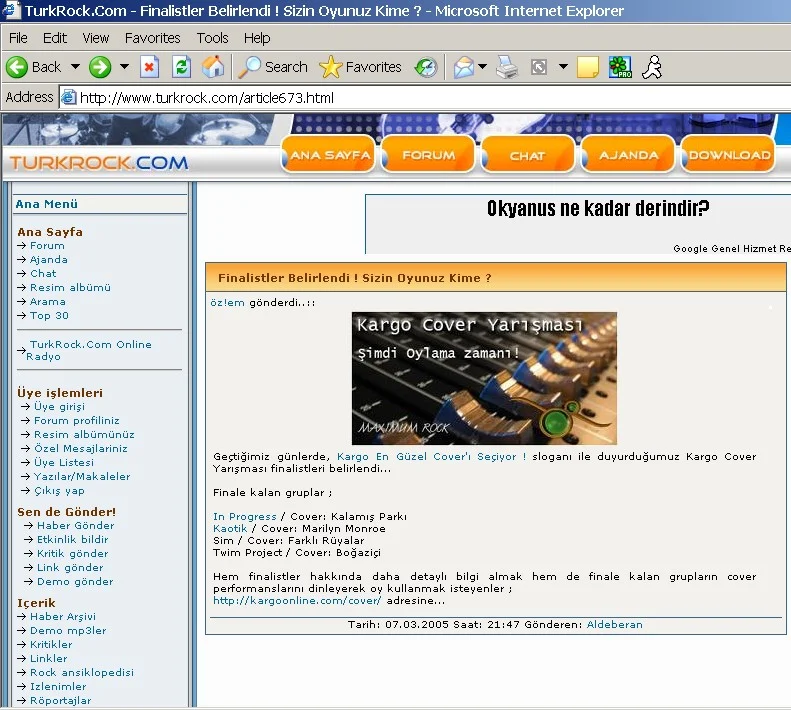
Task: Open the Mail icon dropdown arrow
Action: coord(482,67)
